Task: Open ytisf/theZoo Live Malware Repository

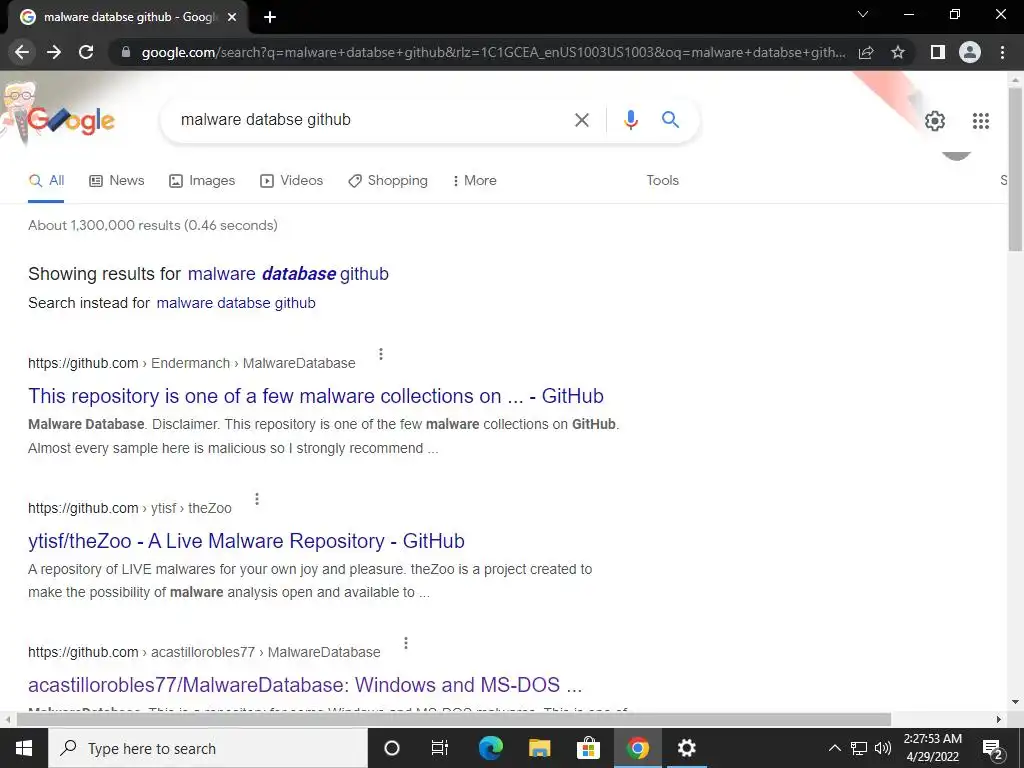Action: point(246,541)
